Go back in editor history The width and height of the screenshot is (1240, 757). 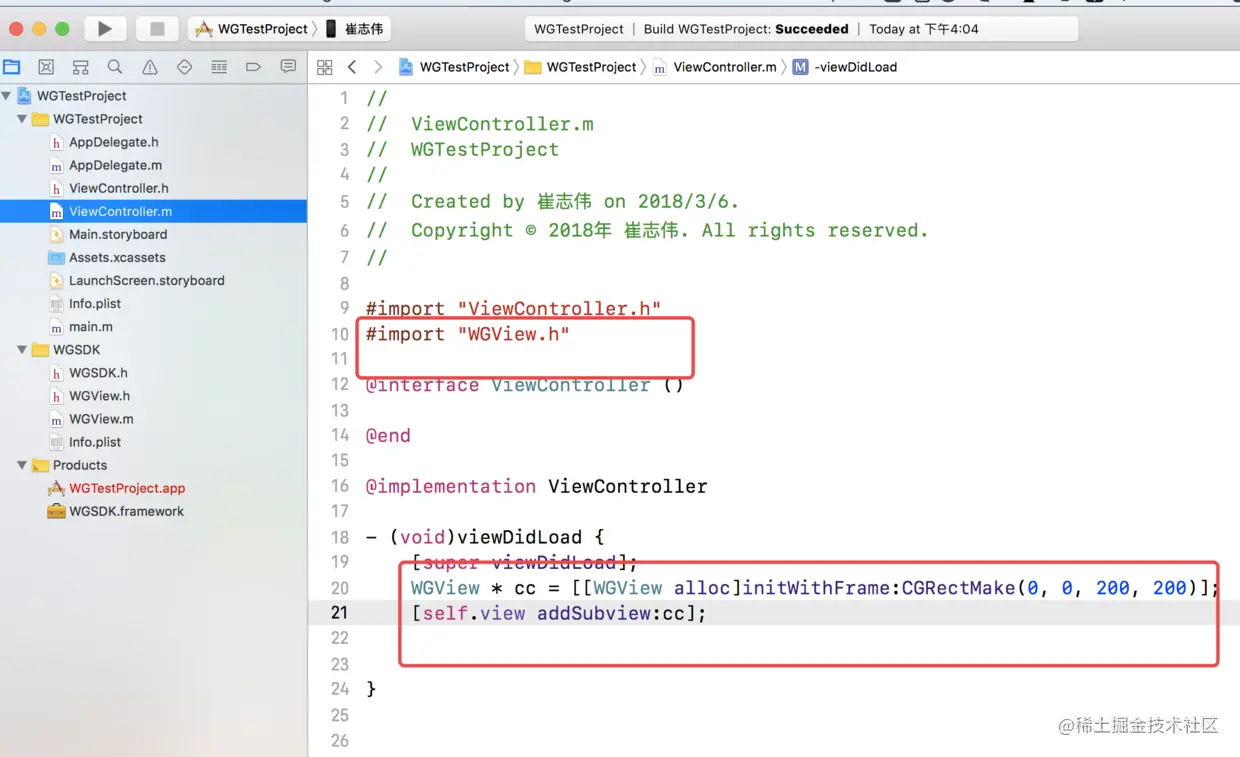pyautogui.click(x=352, y=67)
